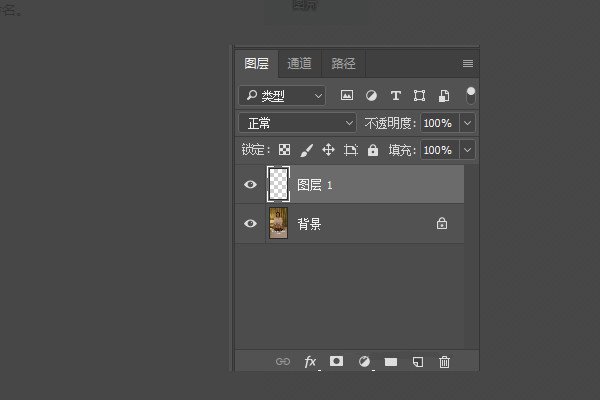Click the add layer style fx icon
This screenshot has width=600, height=400.
[x=310, y=361]
